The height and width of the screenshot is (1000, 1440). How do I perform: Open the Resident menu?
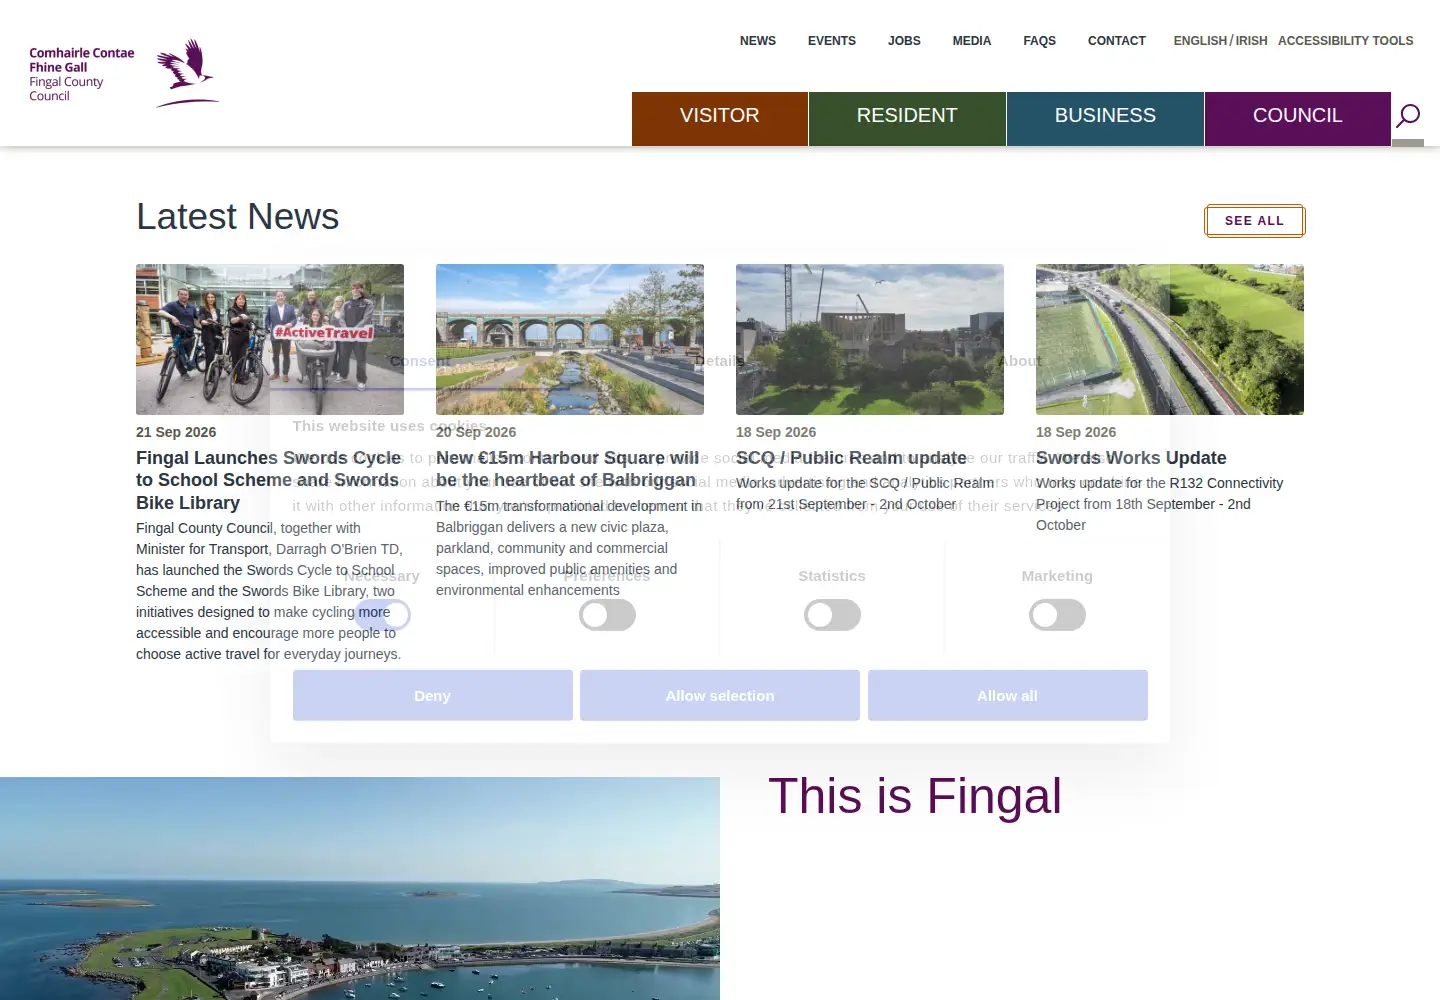pos(907,119)
